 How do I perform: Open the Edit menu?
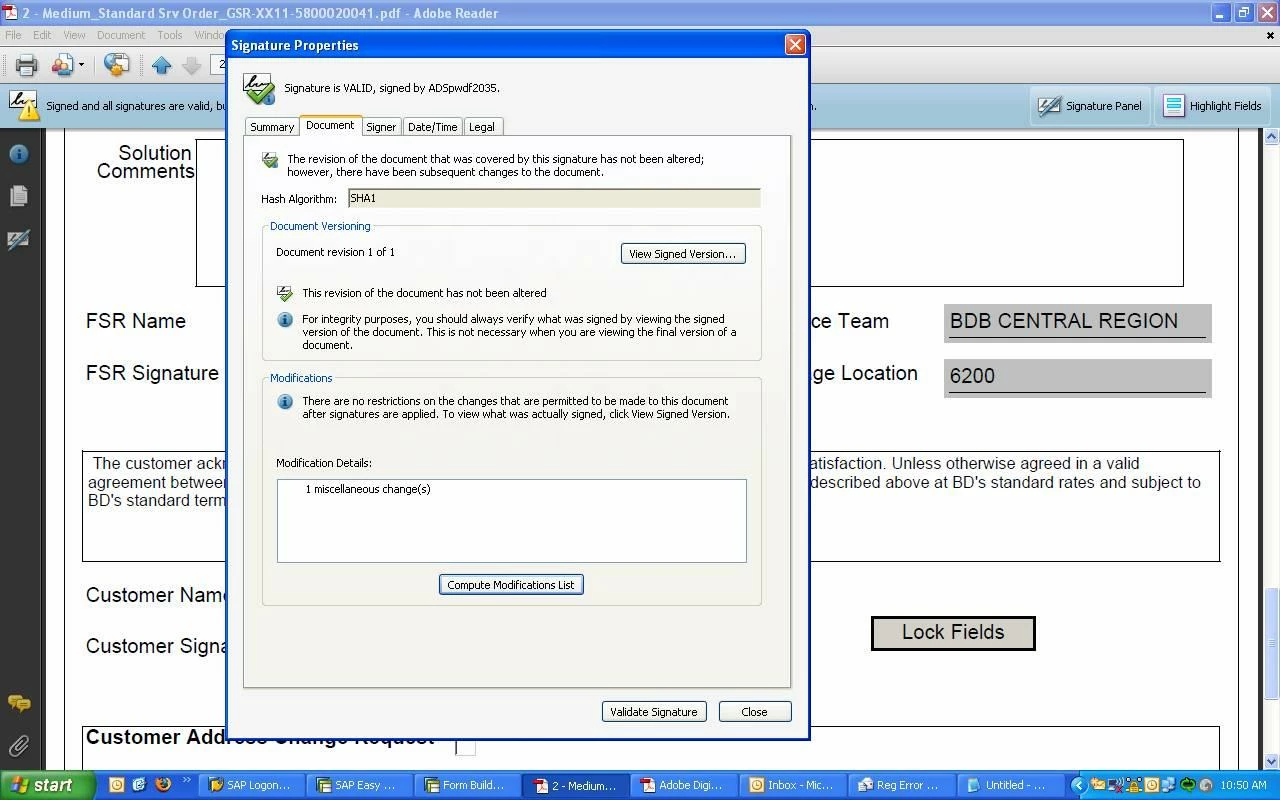click(42, 35)
